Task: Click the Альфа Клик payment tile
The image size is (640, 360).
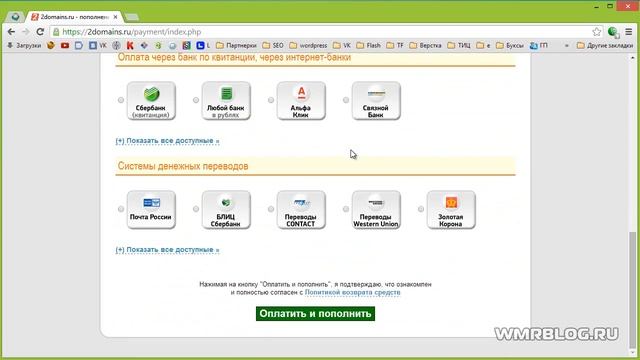Action: click(301, 101)
